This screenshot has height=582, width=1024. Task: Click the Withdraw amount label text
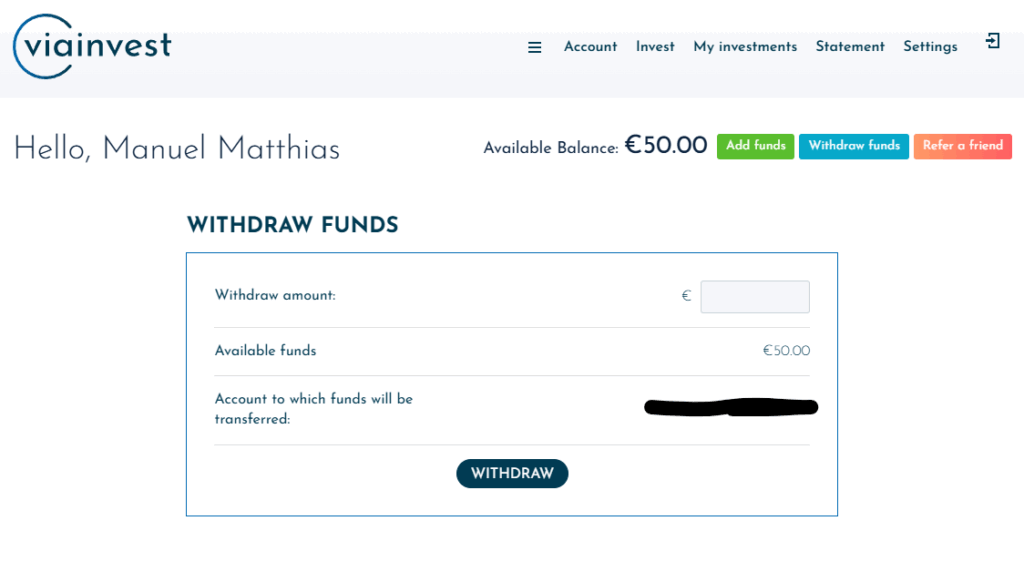[275, 296]
